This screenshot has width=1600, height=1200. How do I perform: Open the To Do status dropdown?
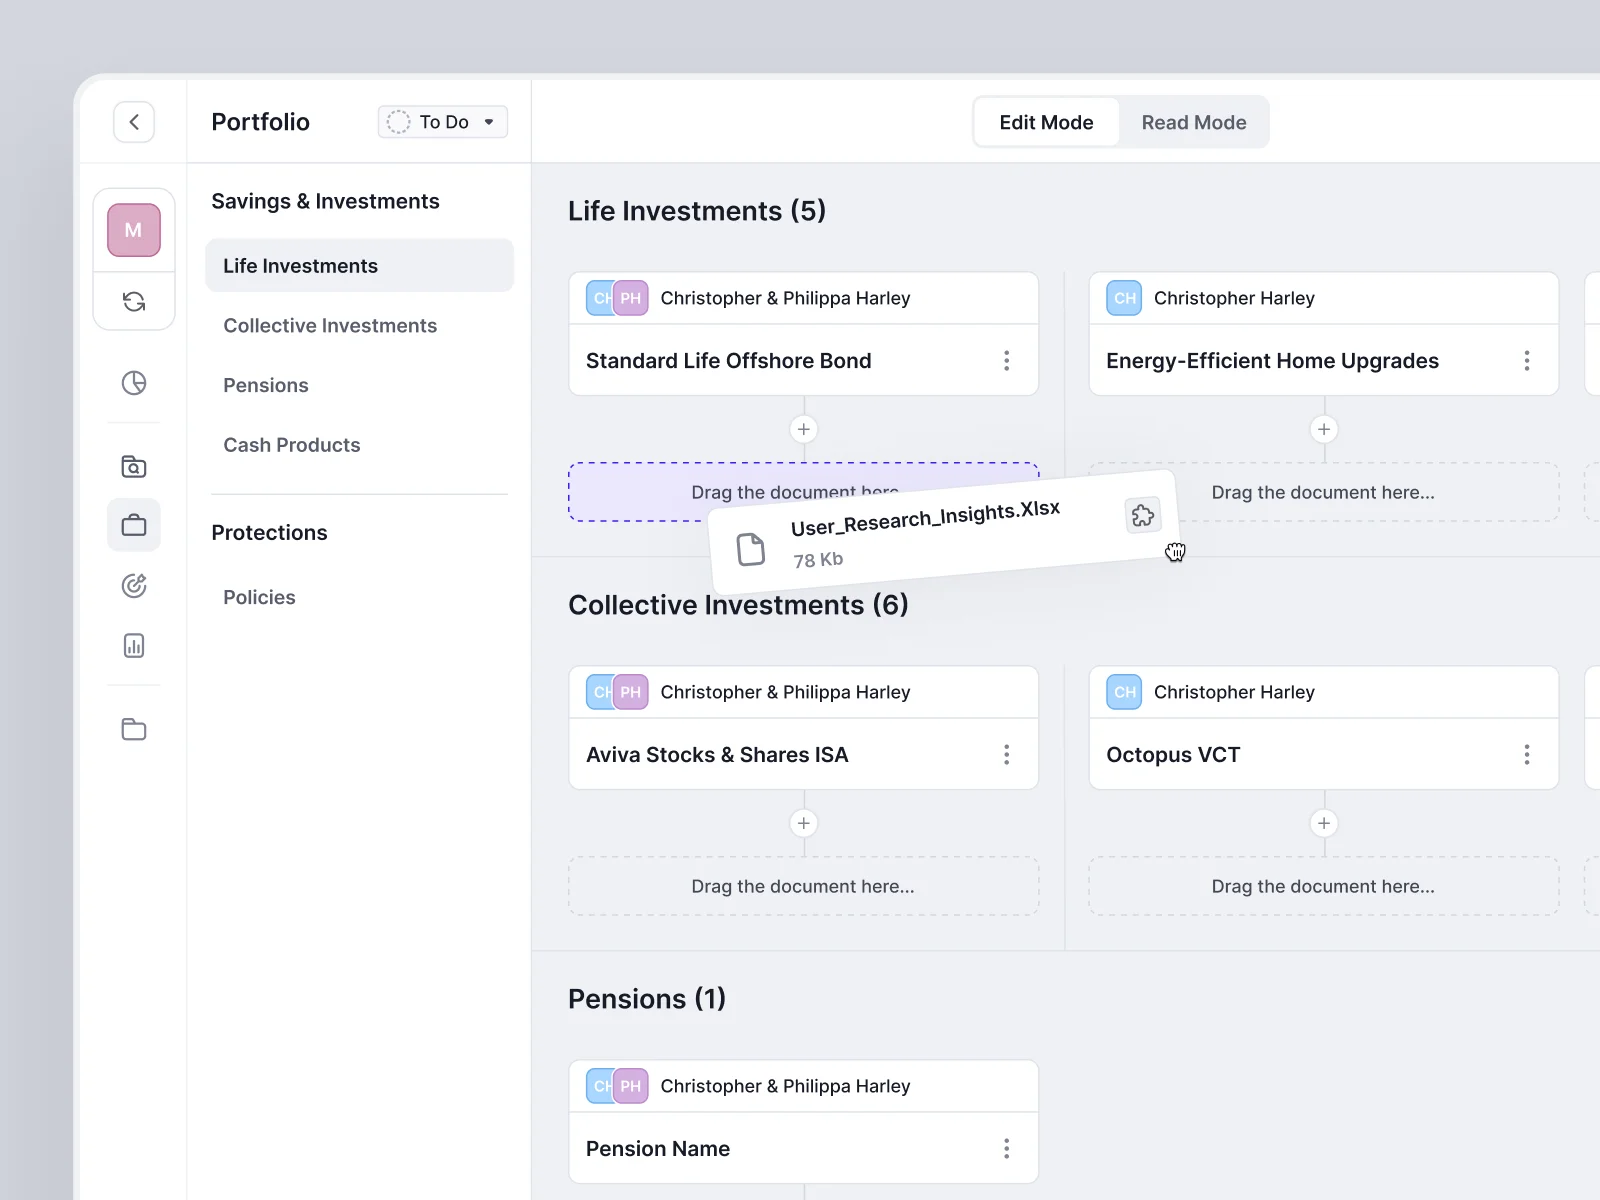(443, 122)
